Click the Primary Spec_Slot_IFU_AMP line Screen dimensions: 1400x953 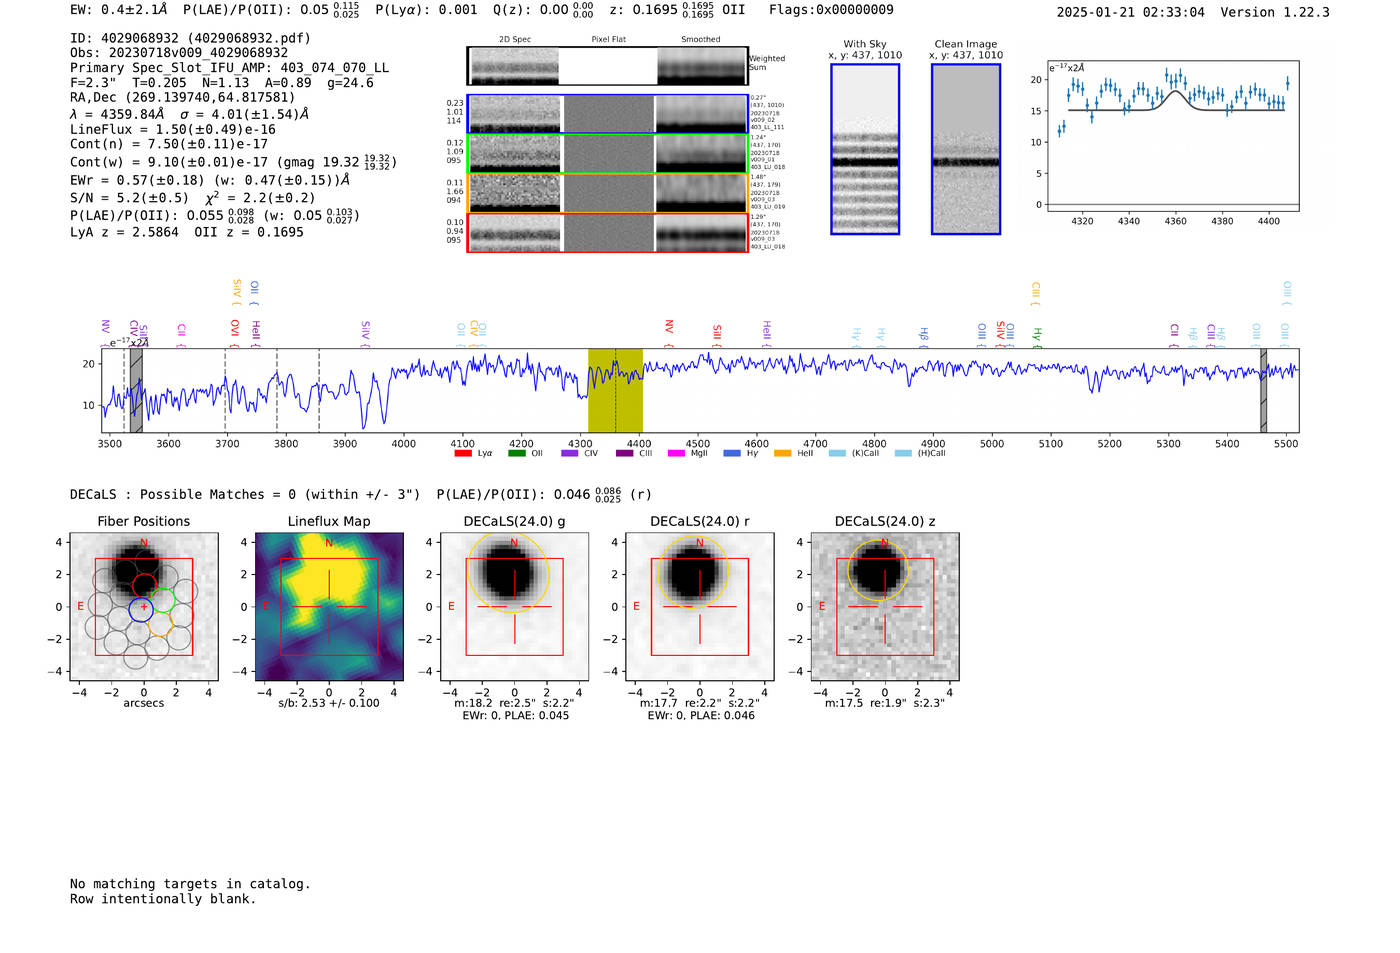(x=230, y=68)
